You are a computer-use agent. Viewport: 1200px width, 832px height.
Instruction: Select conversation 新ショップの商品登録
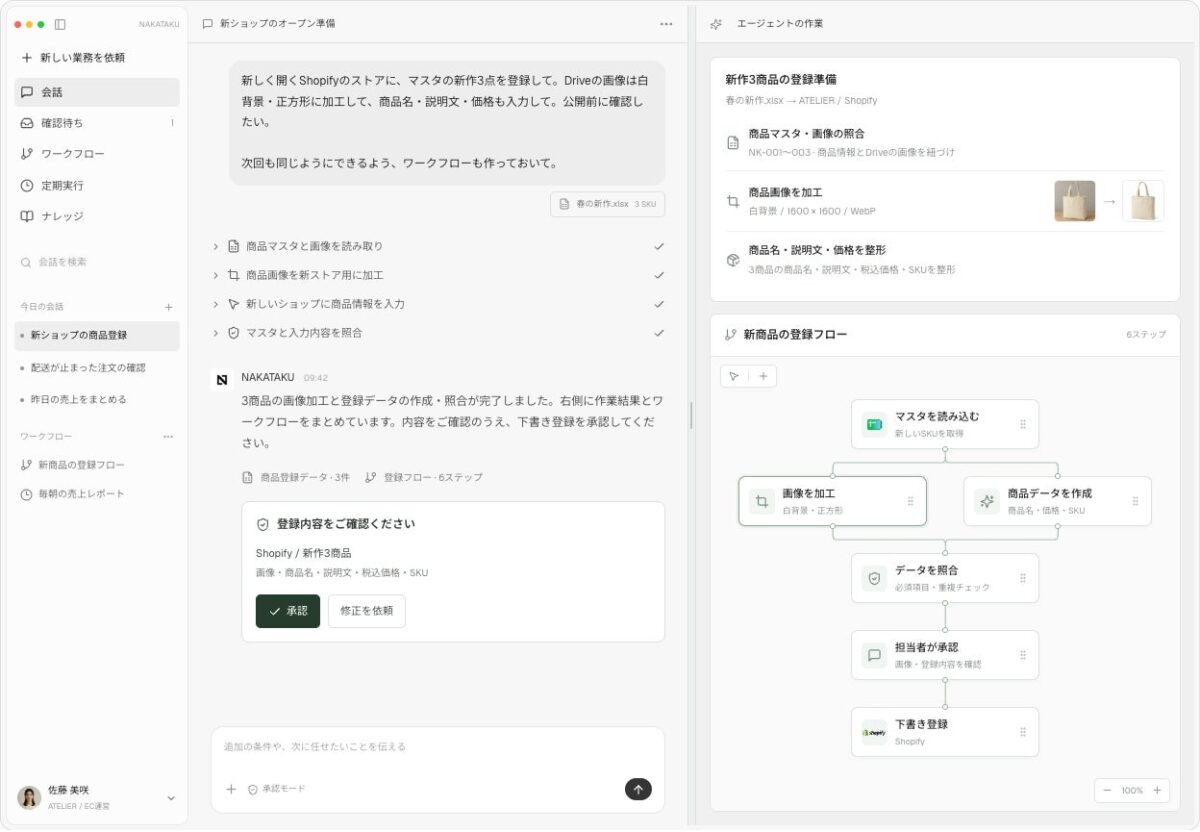point(97,336)
